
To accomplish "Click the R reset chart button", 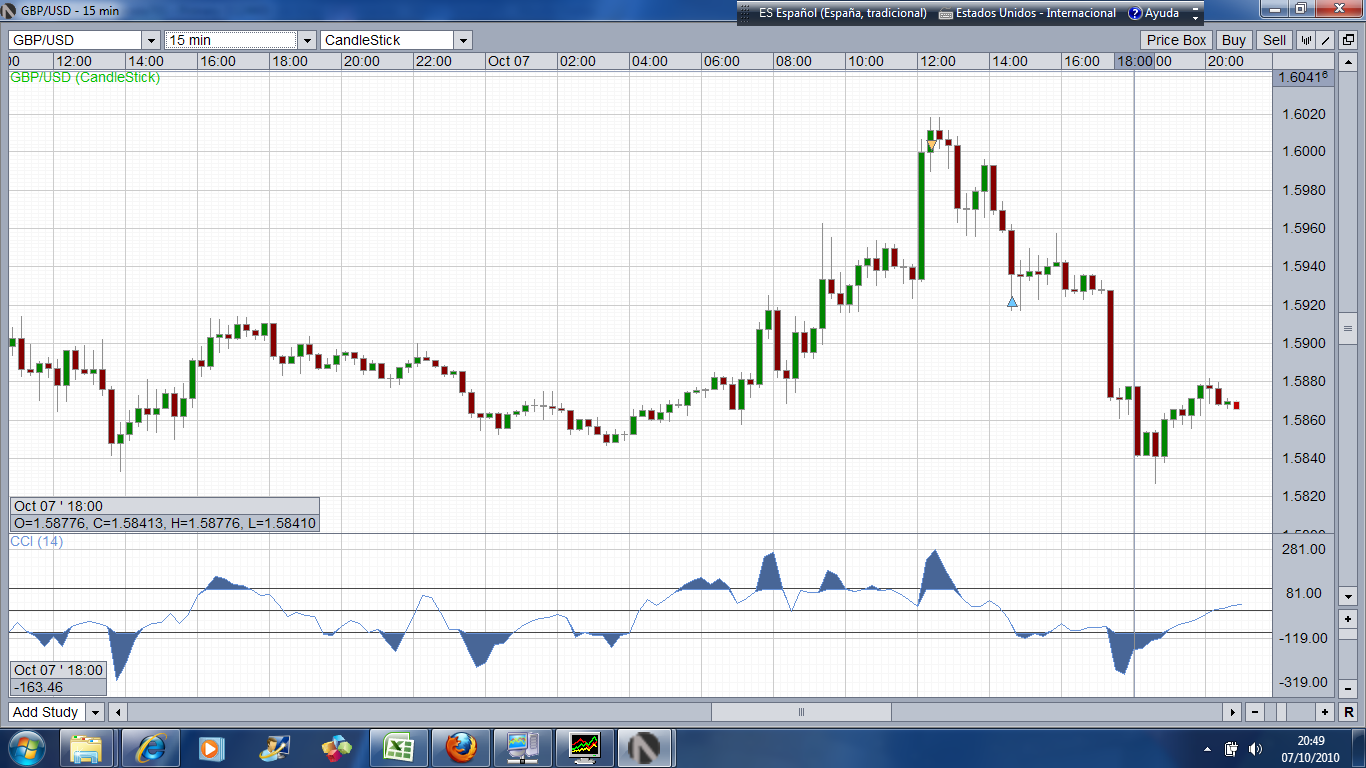I will click(1347, 712).
